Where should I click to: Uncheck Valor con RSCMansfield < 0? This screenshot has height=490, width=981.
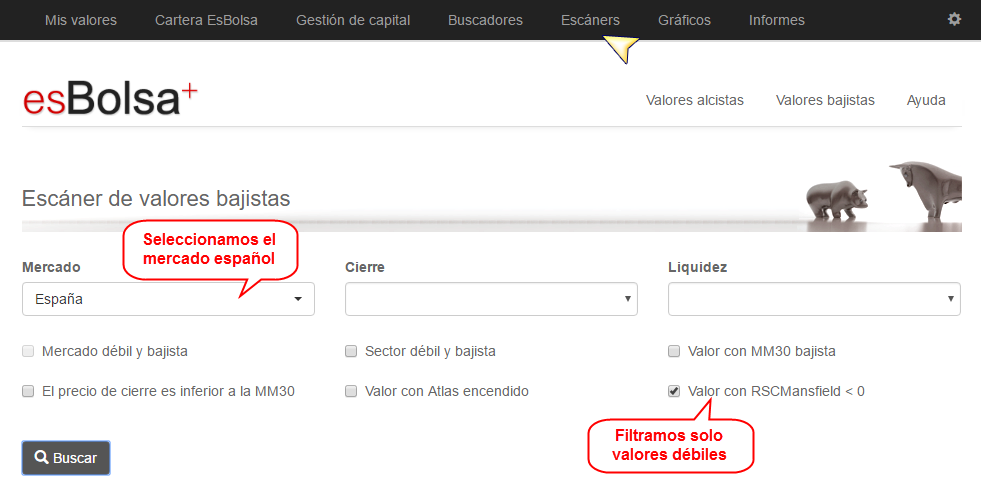point(674,392)
